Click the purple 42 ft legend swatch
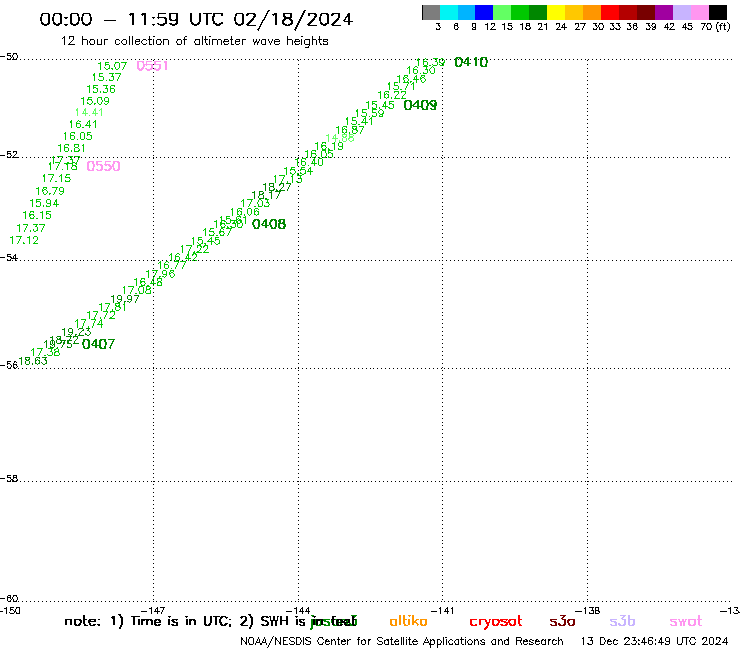Viewport: 740px width, 650px height. 664,12
